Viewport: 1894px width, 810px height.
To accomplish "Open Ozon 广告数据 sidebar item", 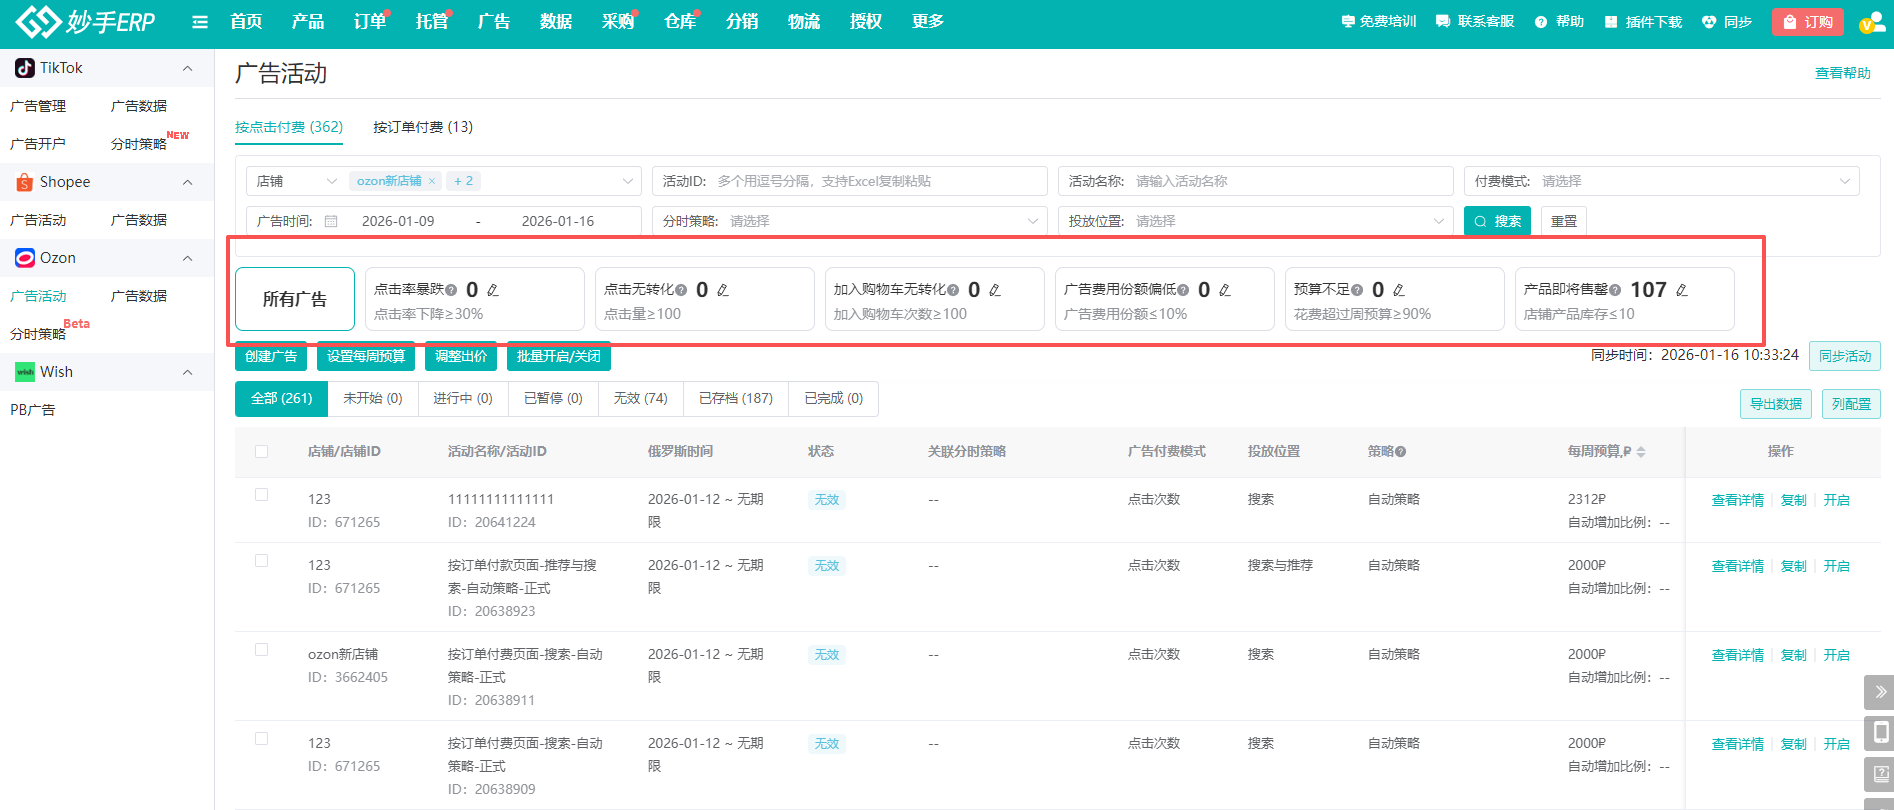I will tap(139, 296).
